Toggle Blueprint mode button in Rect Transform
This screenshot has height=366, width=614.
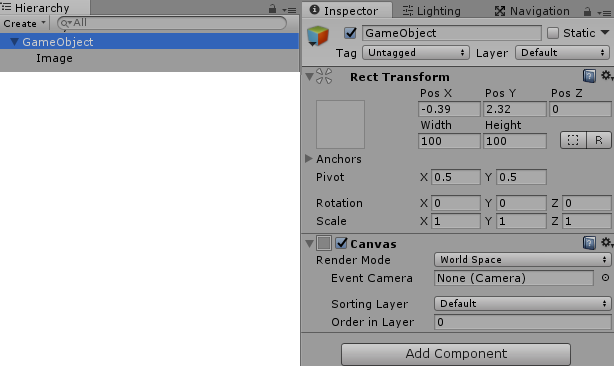tap(573, 140)
